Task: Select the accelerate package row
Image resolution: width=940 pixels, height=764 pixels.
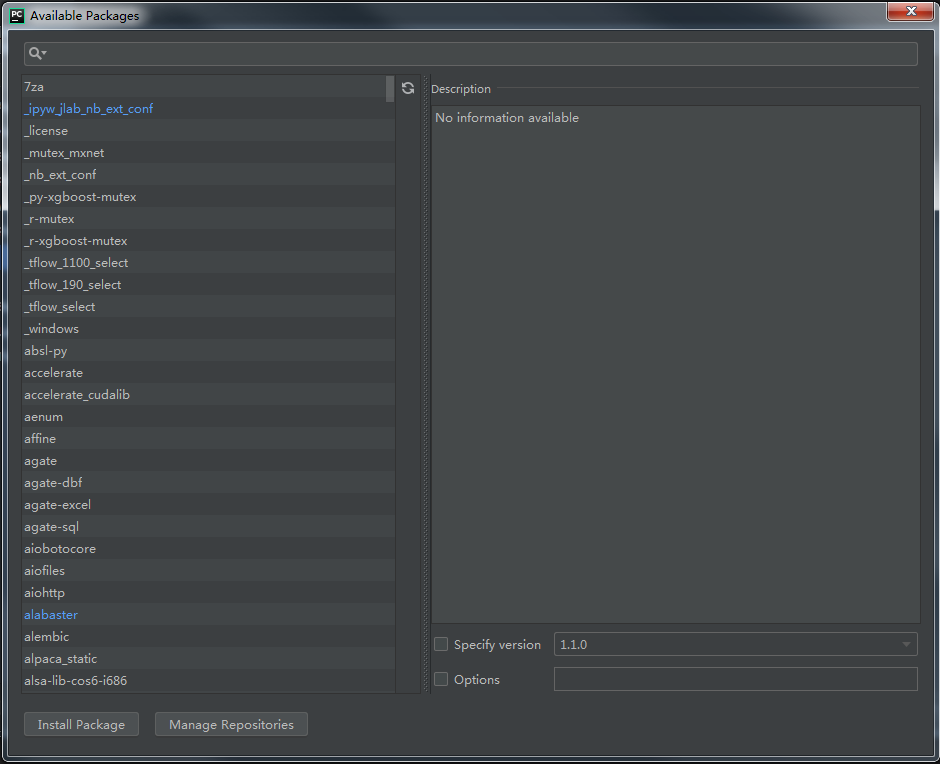Action: pyautogui.click(x=208, y=372)
